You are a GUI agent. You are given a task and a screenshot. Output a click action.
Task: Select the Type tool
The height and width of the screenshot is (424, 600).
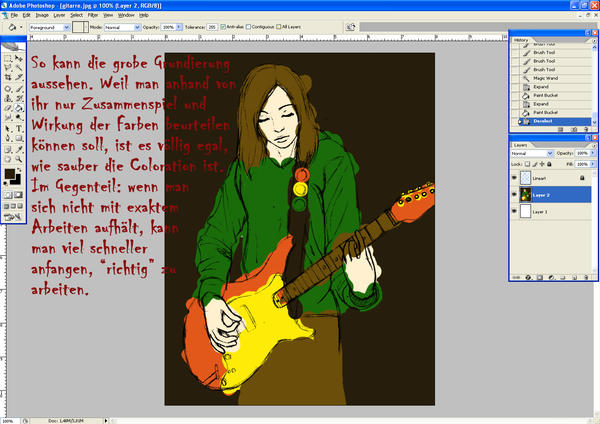tap(18, 129)
